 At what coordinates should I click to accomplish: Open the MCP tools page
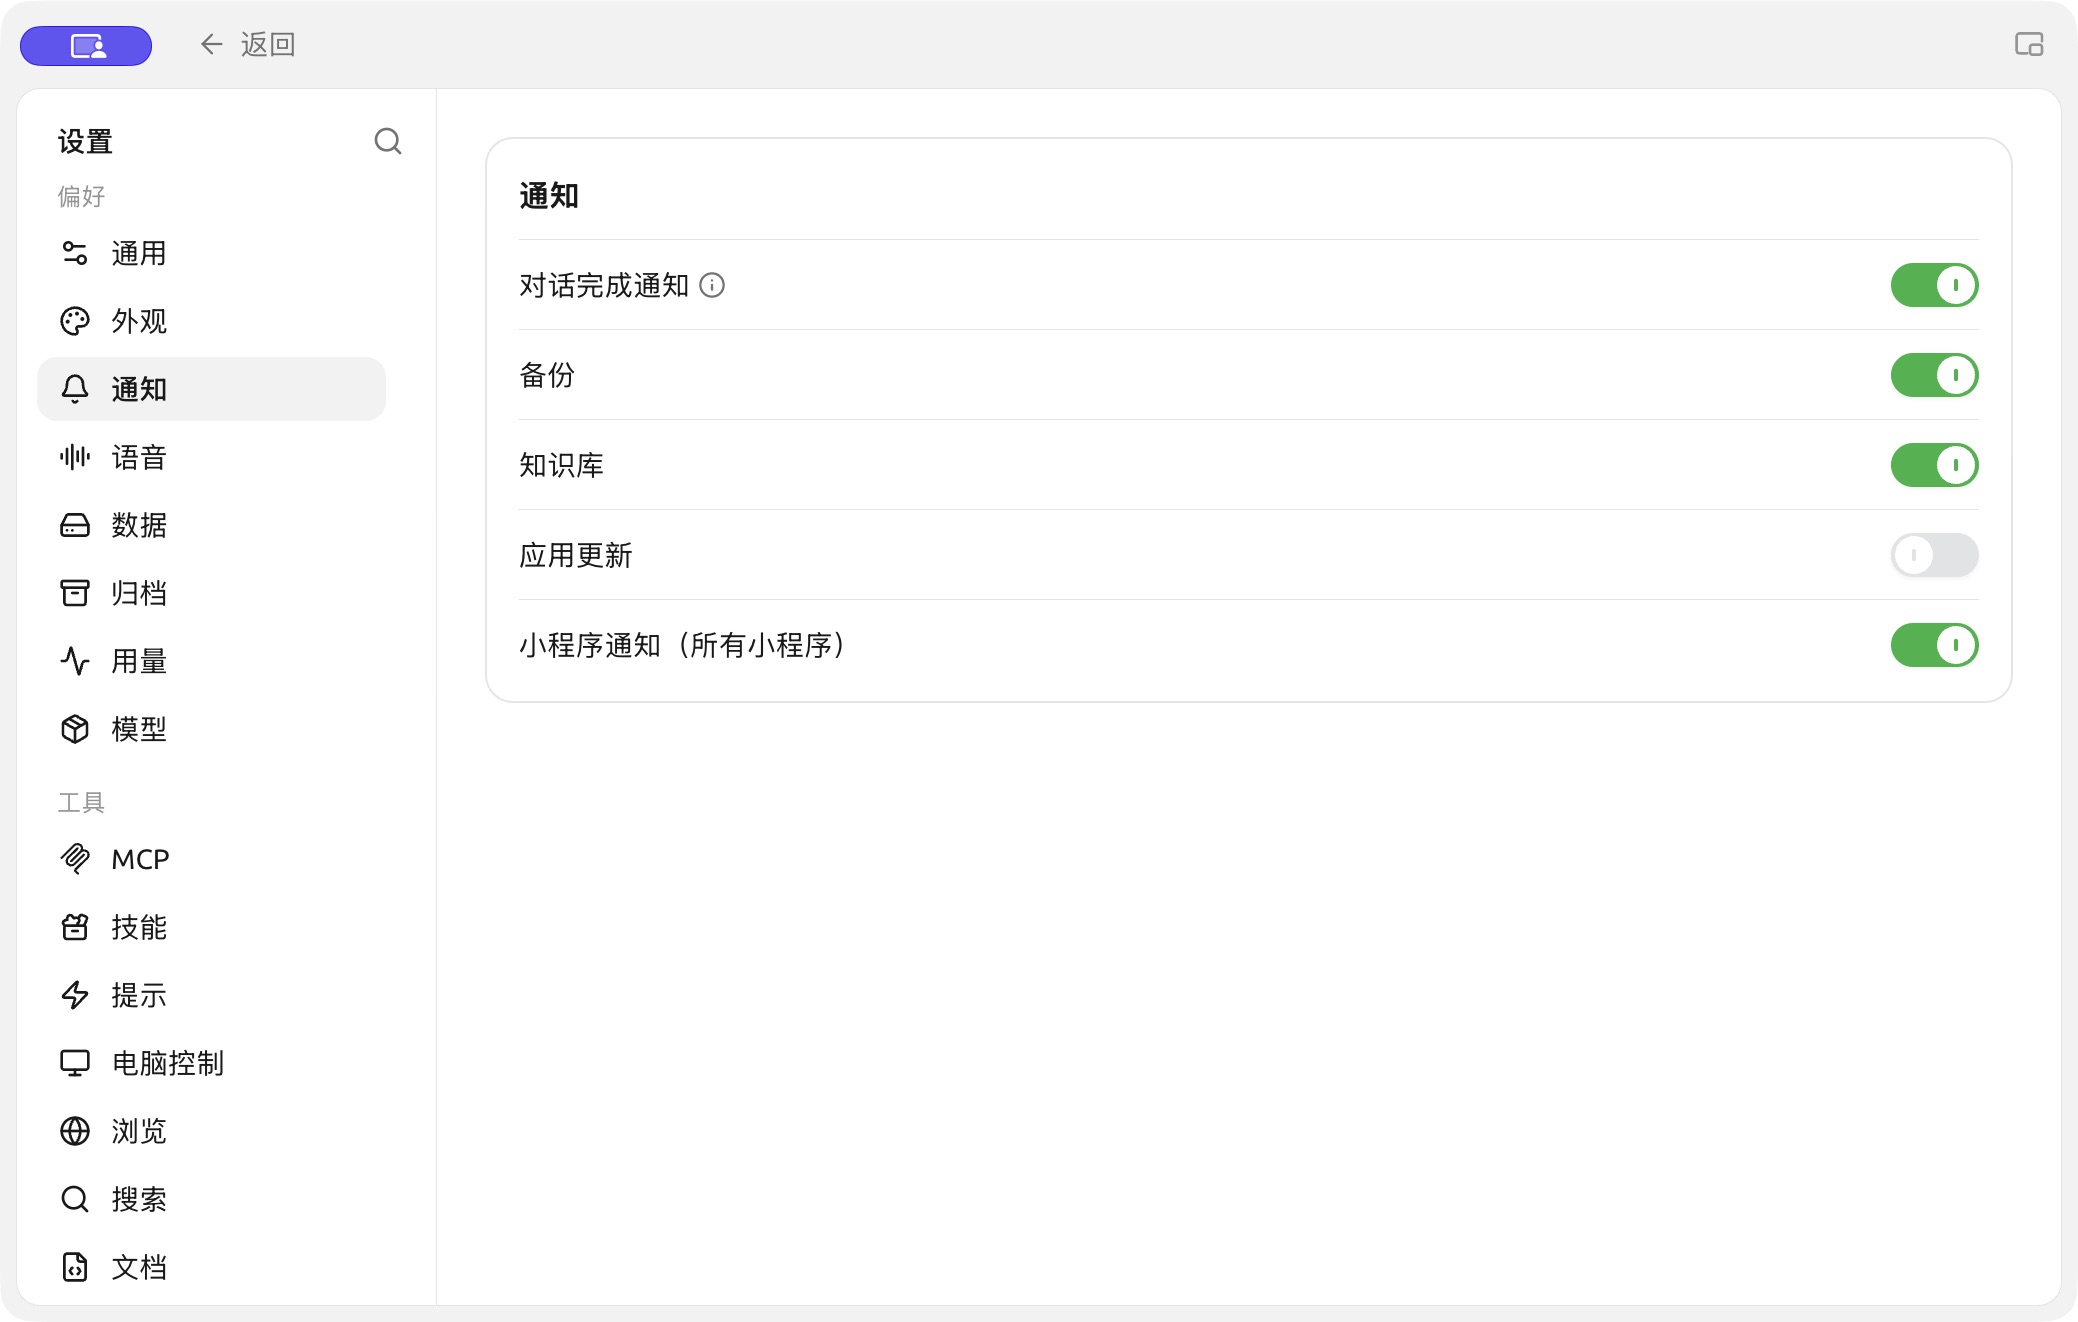coord(211,859)
